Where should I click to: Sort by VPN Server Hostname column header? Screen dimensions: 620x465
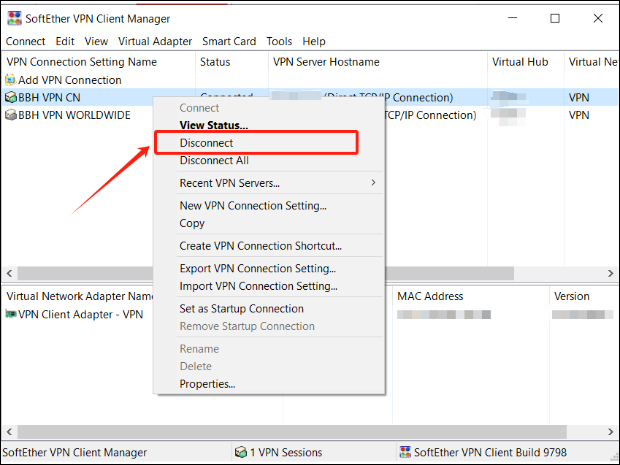coord(326,62)
